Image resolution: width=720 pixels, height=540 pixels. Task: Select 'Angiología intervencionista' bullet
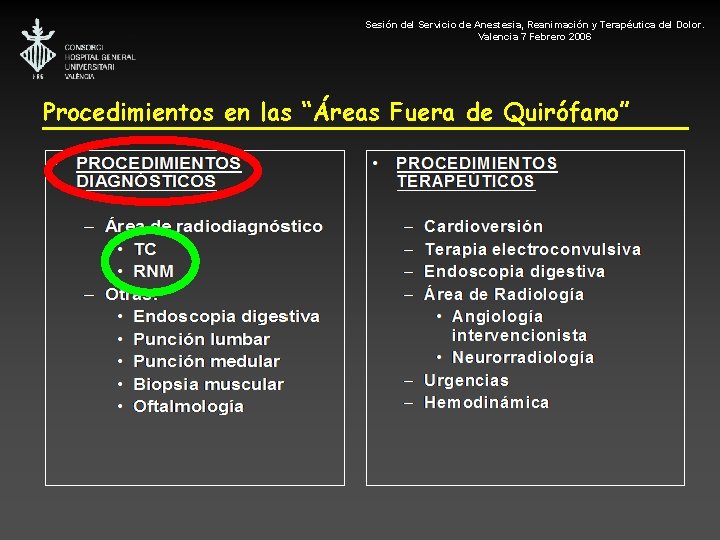(519, 326)
